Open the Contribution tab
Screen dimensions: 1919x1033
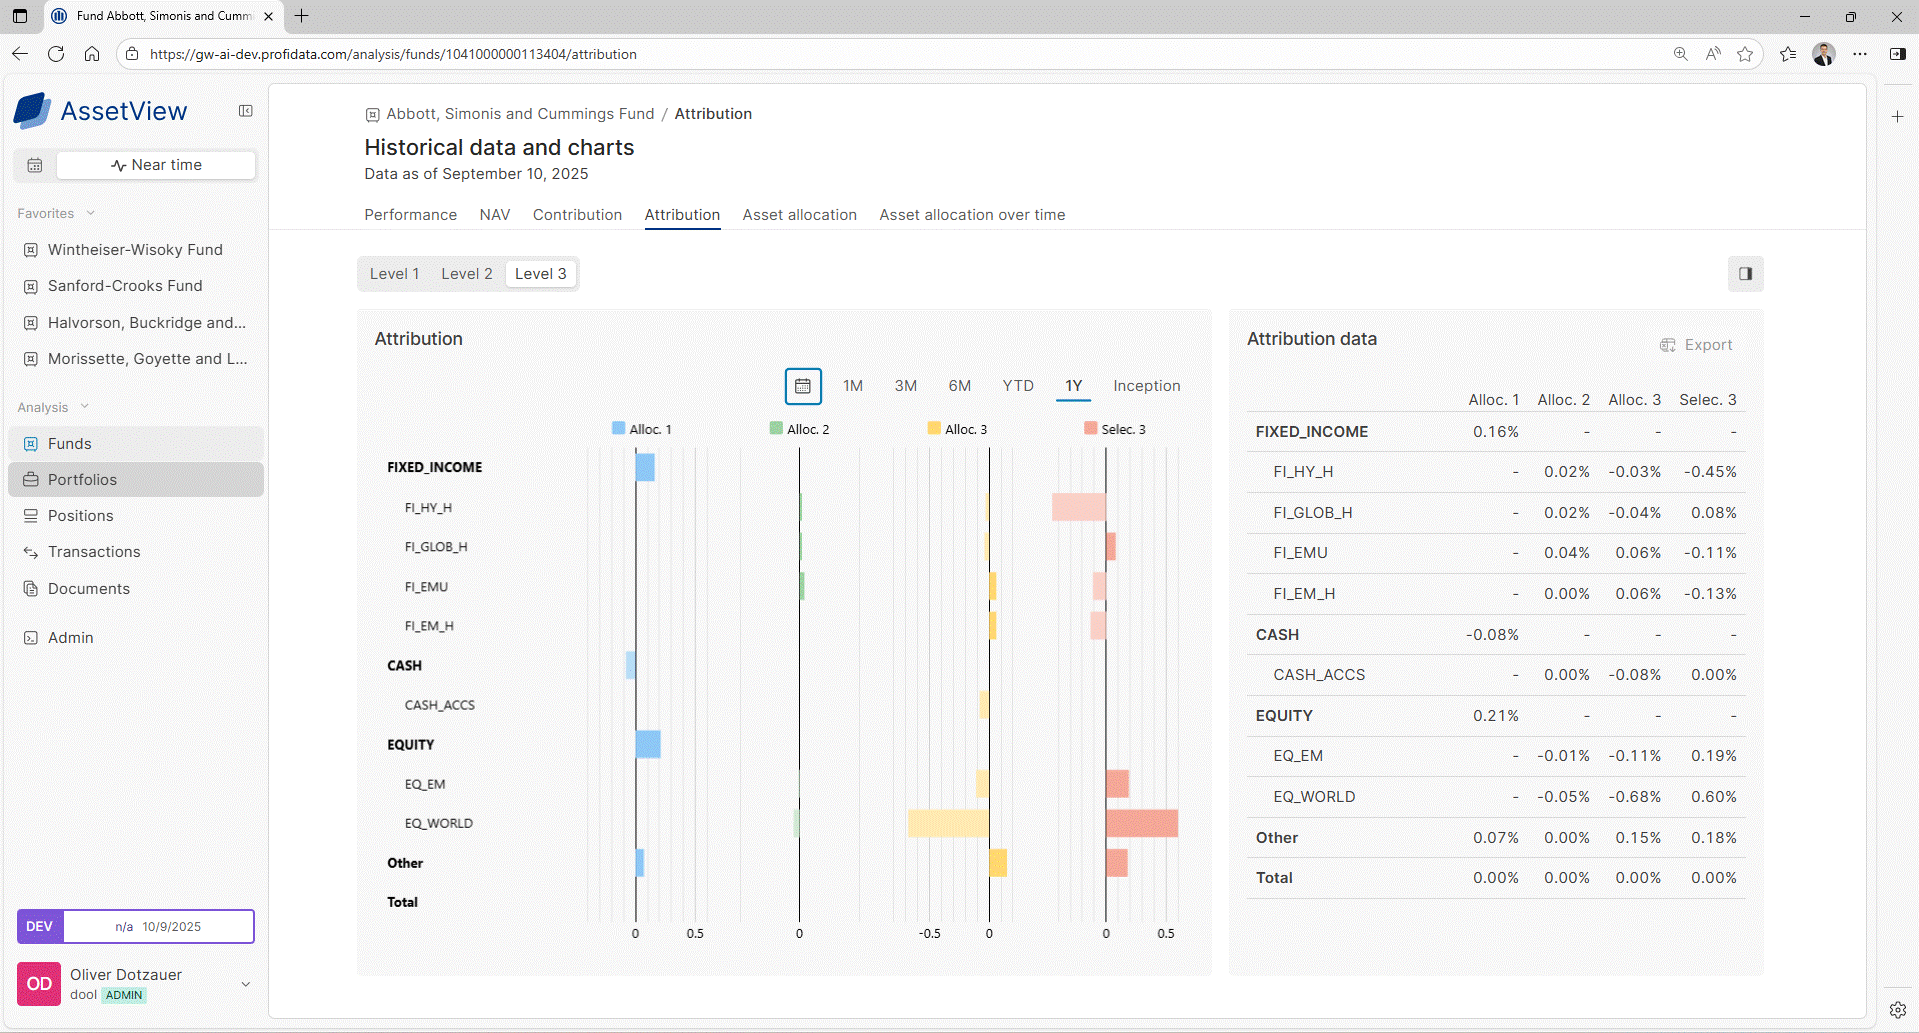click(577, 215)
